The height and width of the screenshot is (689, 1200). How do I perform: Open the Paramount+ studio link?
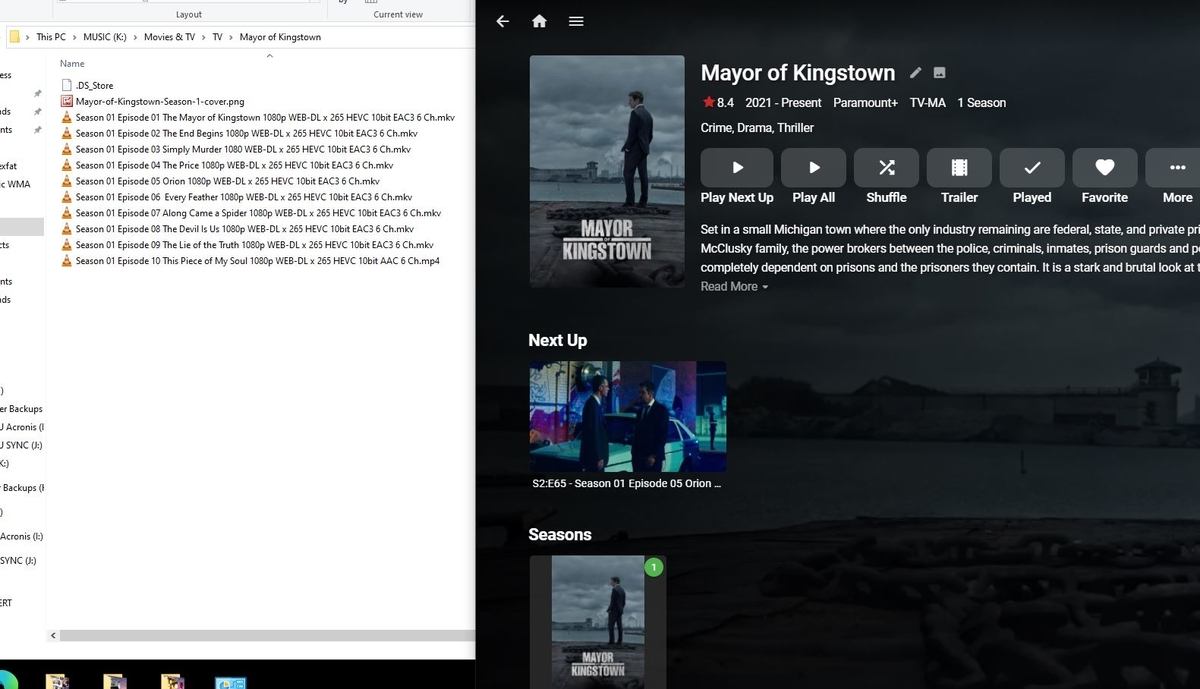pos(865,103)
